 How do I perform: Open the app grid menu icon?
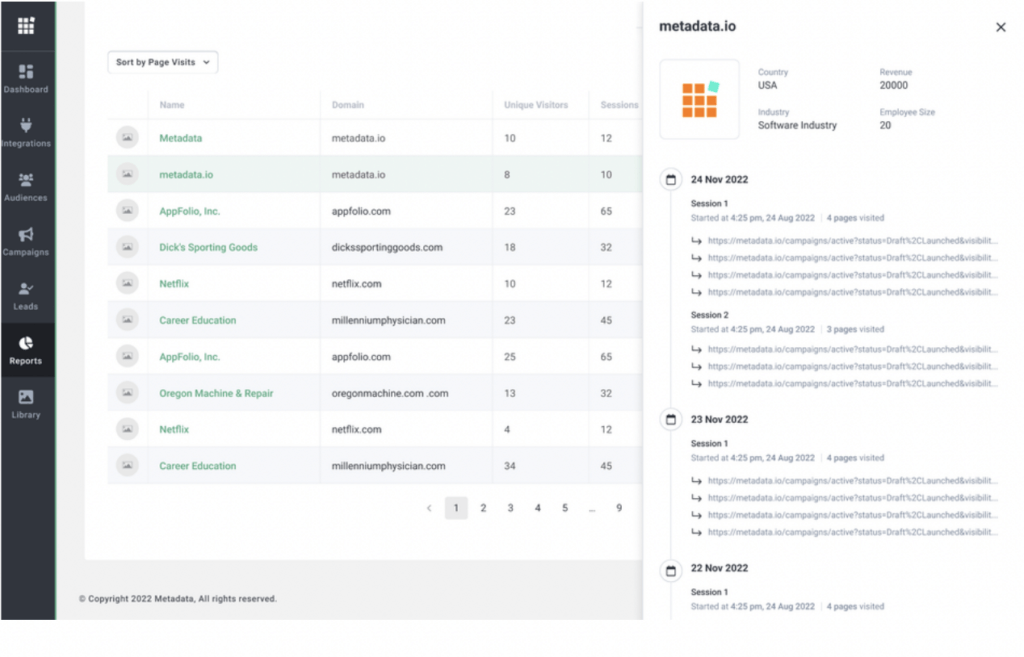click(x=25, y=25)
